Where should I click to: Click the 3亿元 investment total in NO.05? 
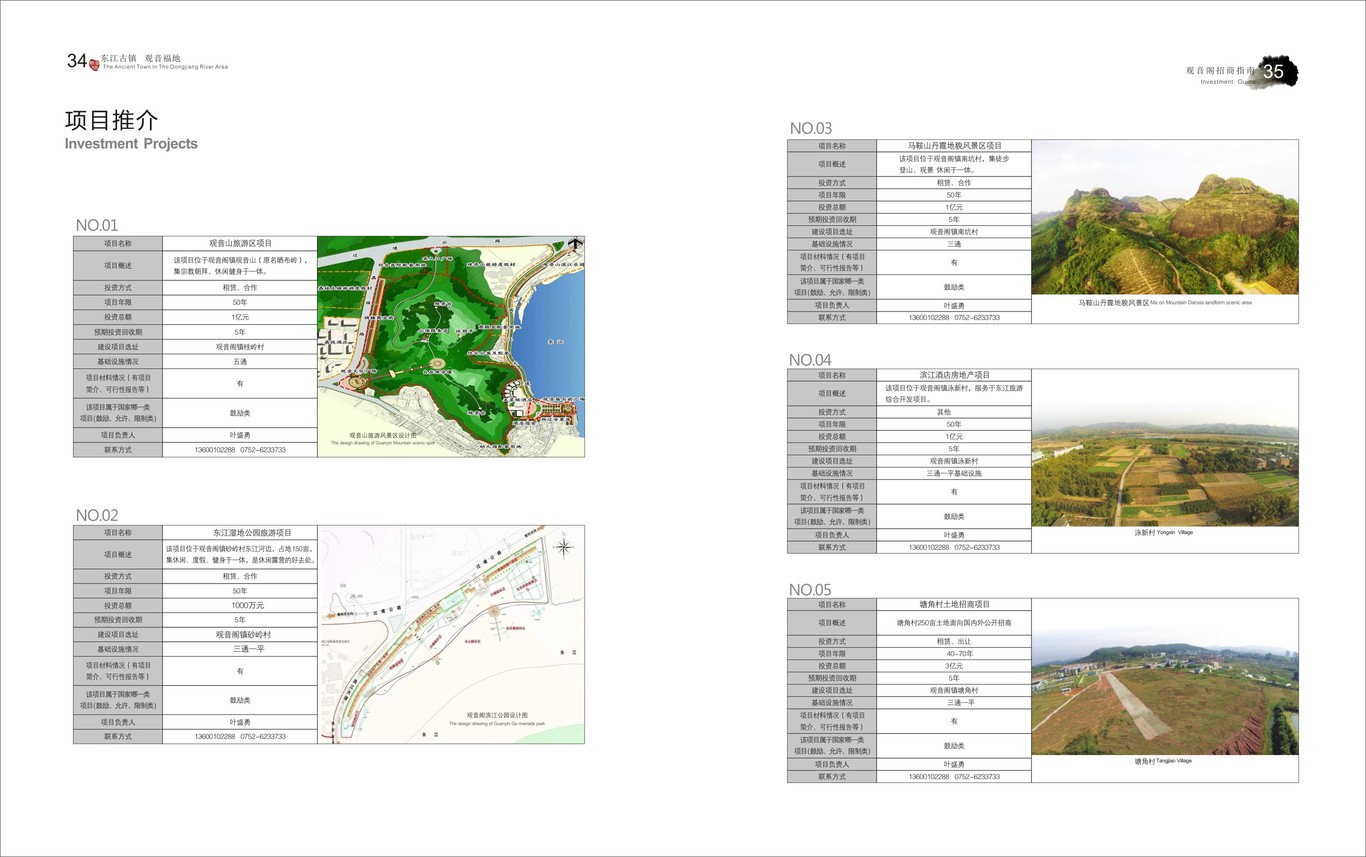coord(954,666)
